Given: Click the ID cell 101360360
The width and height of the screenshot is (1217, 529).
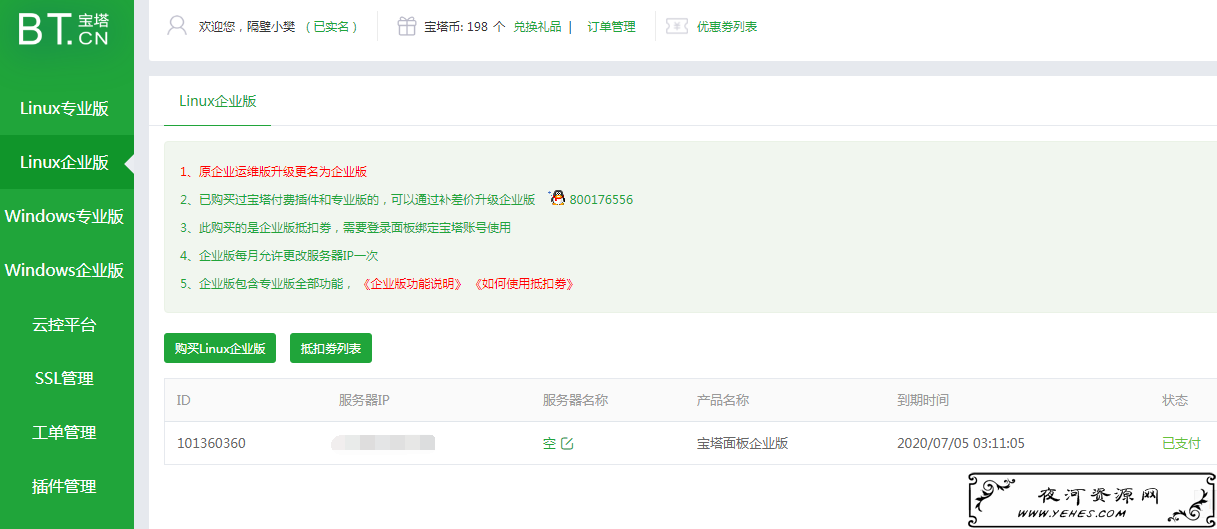Looking at the screenshot, I should coord(211,443).
